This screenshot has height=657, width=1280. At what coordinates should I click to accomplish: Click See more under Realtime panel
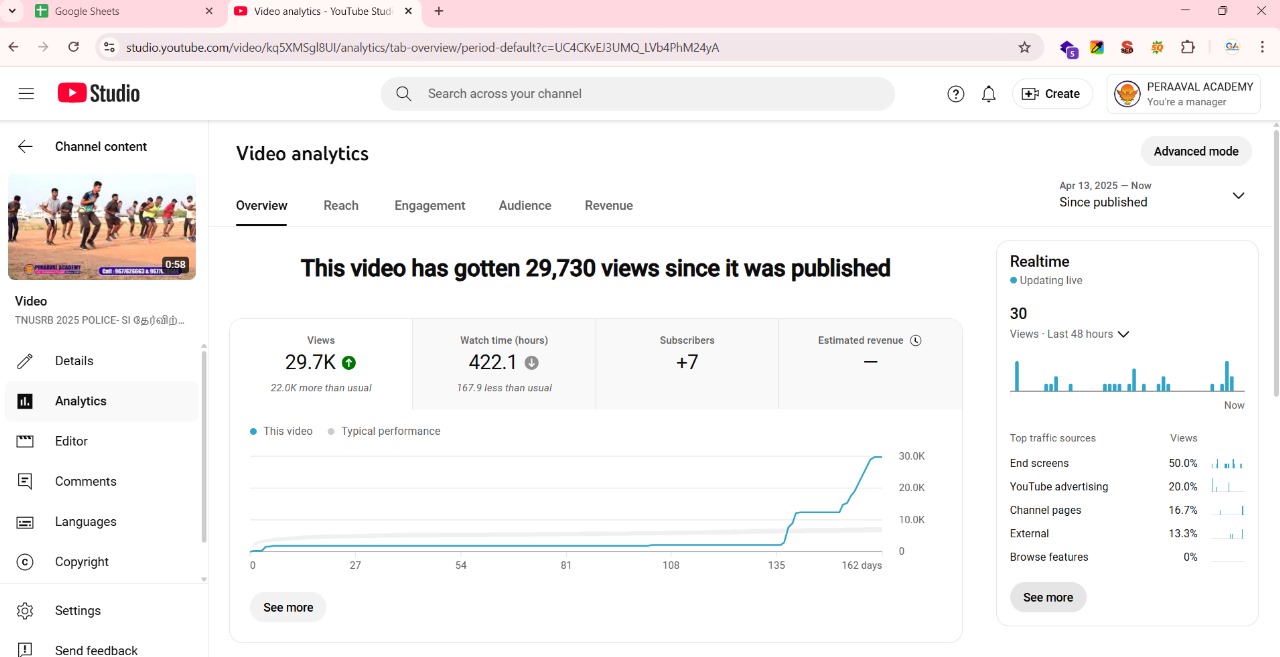pyautogui.click(x=1048, y=598)
